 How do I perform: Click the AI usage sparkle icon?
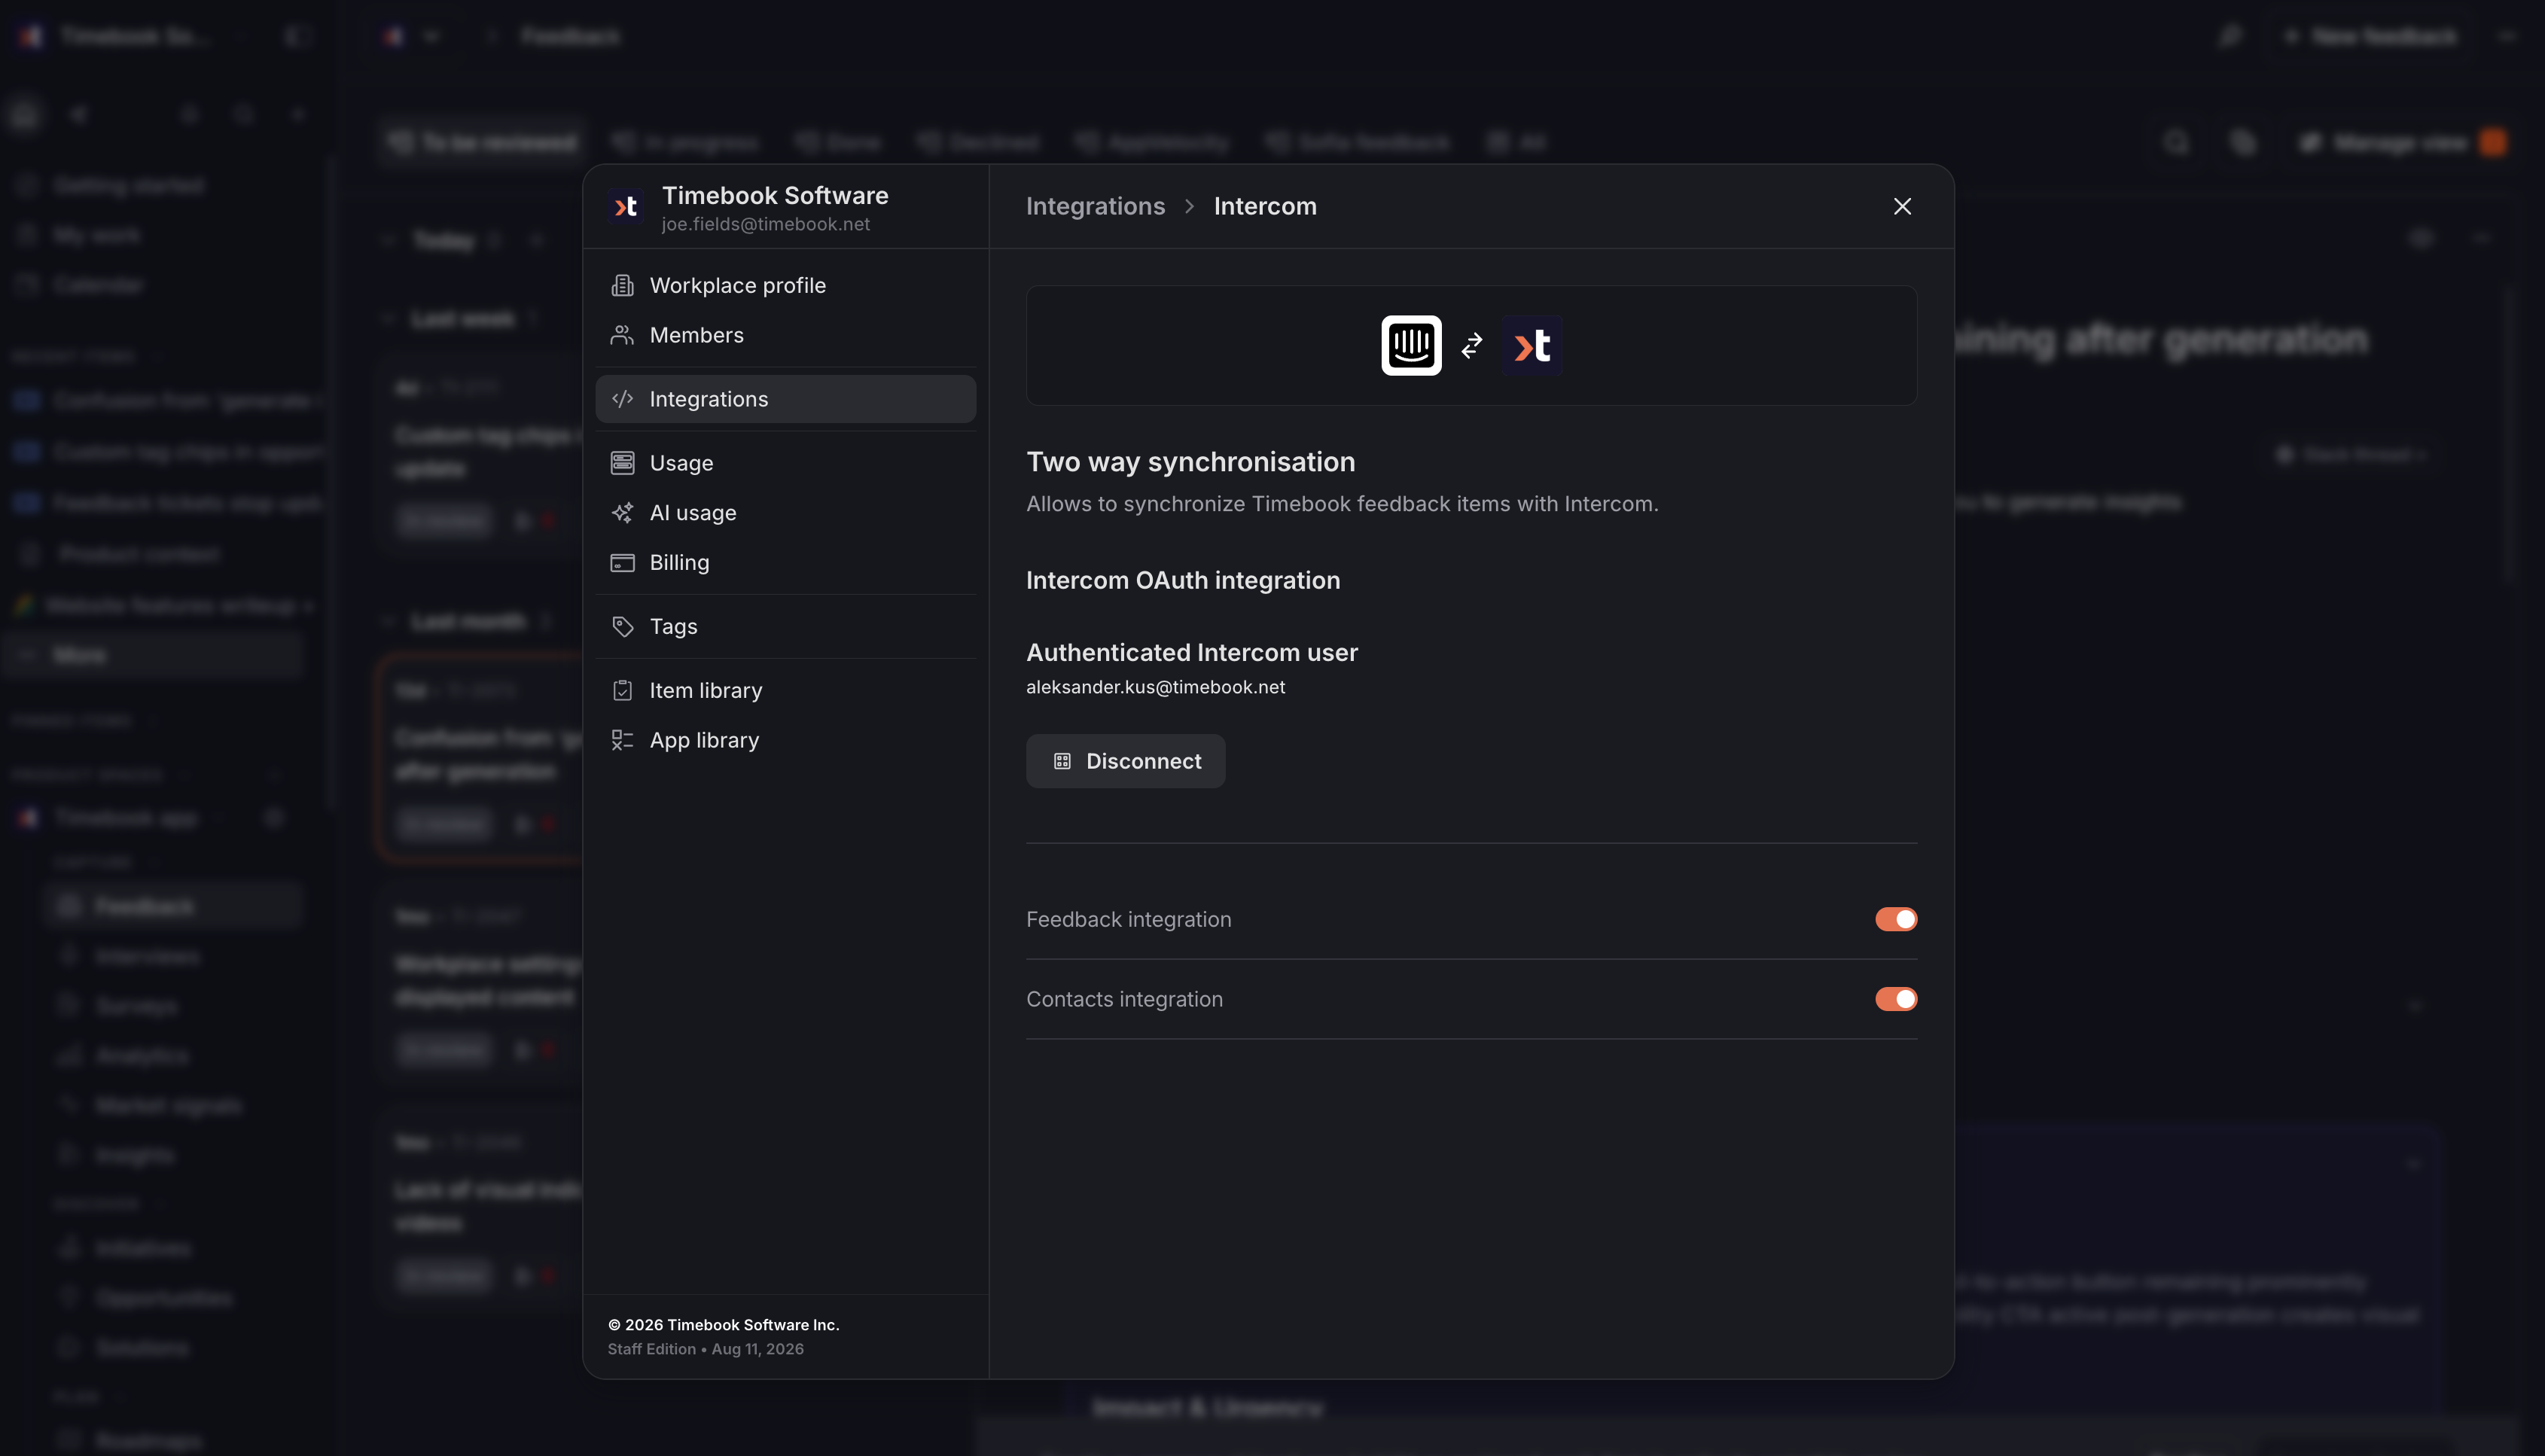tap(622, 513)
